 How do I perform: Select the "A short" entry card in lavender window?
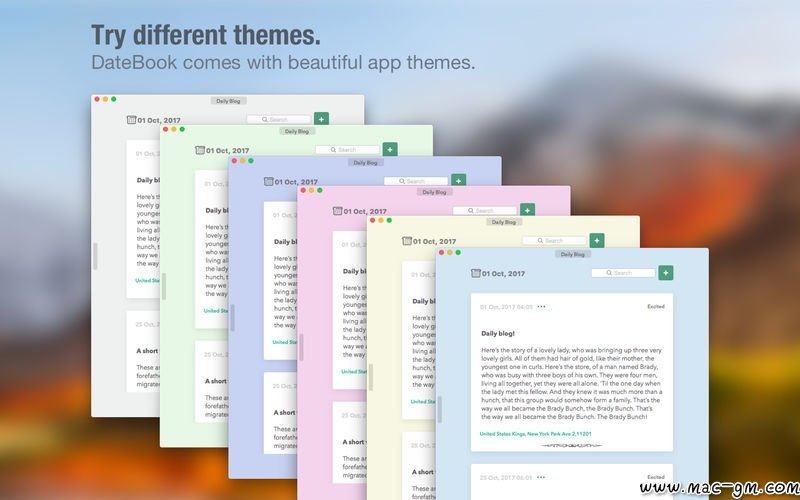coord(281,413)
